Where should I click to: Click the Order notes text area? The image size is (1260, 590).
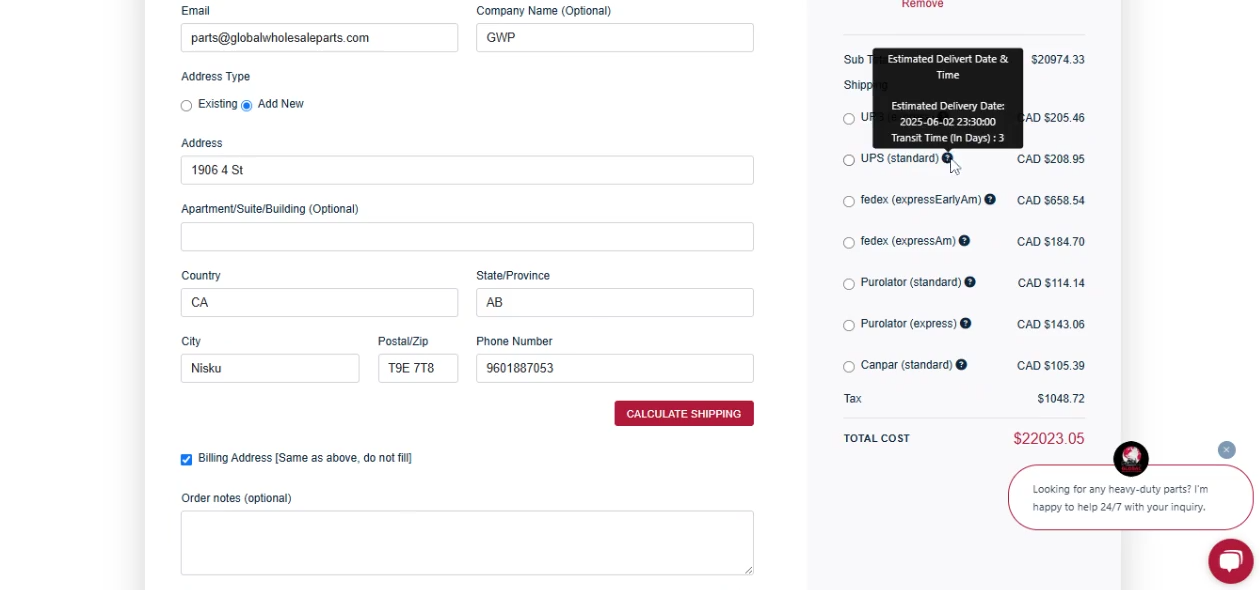pyautogui.click(x=467, y=543)
